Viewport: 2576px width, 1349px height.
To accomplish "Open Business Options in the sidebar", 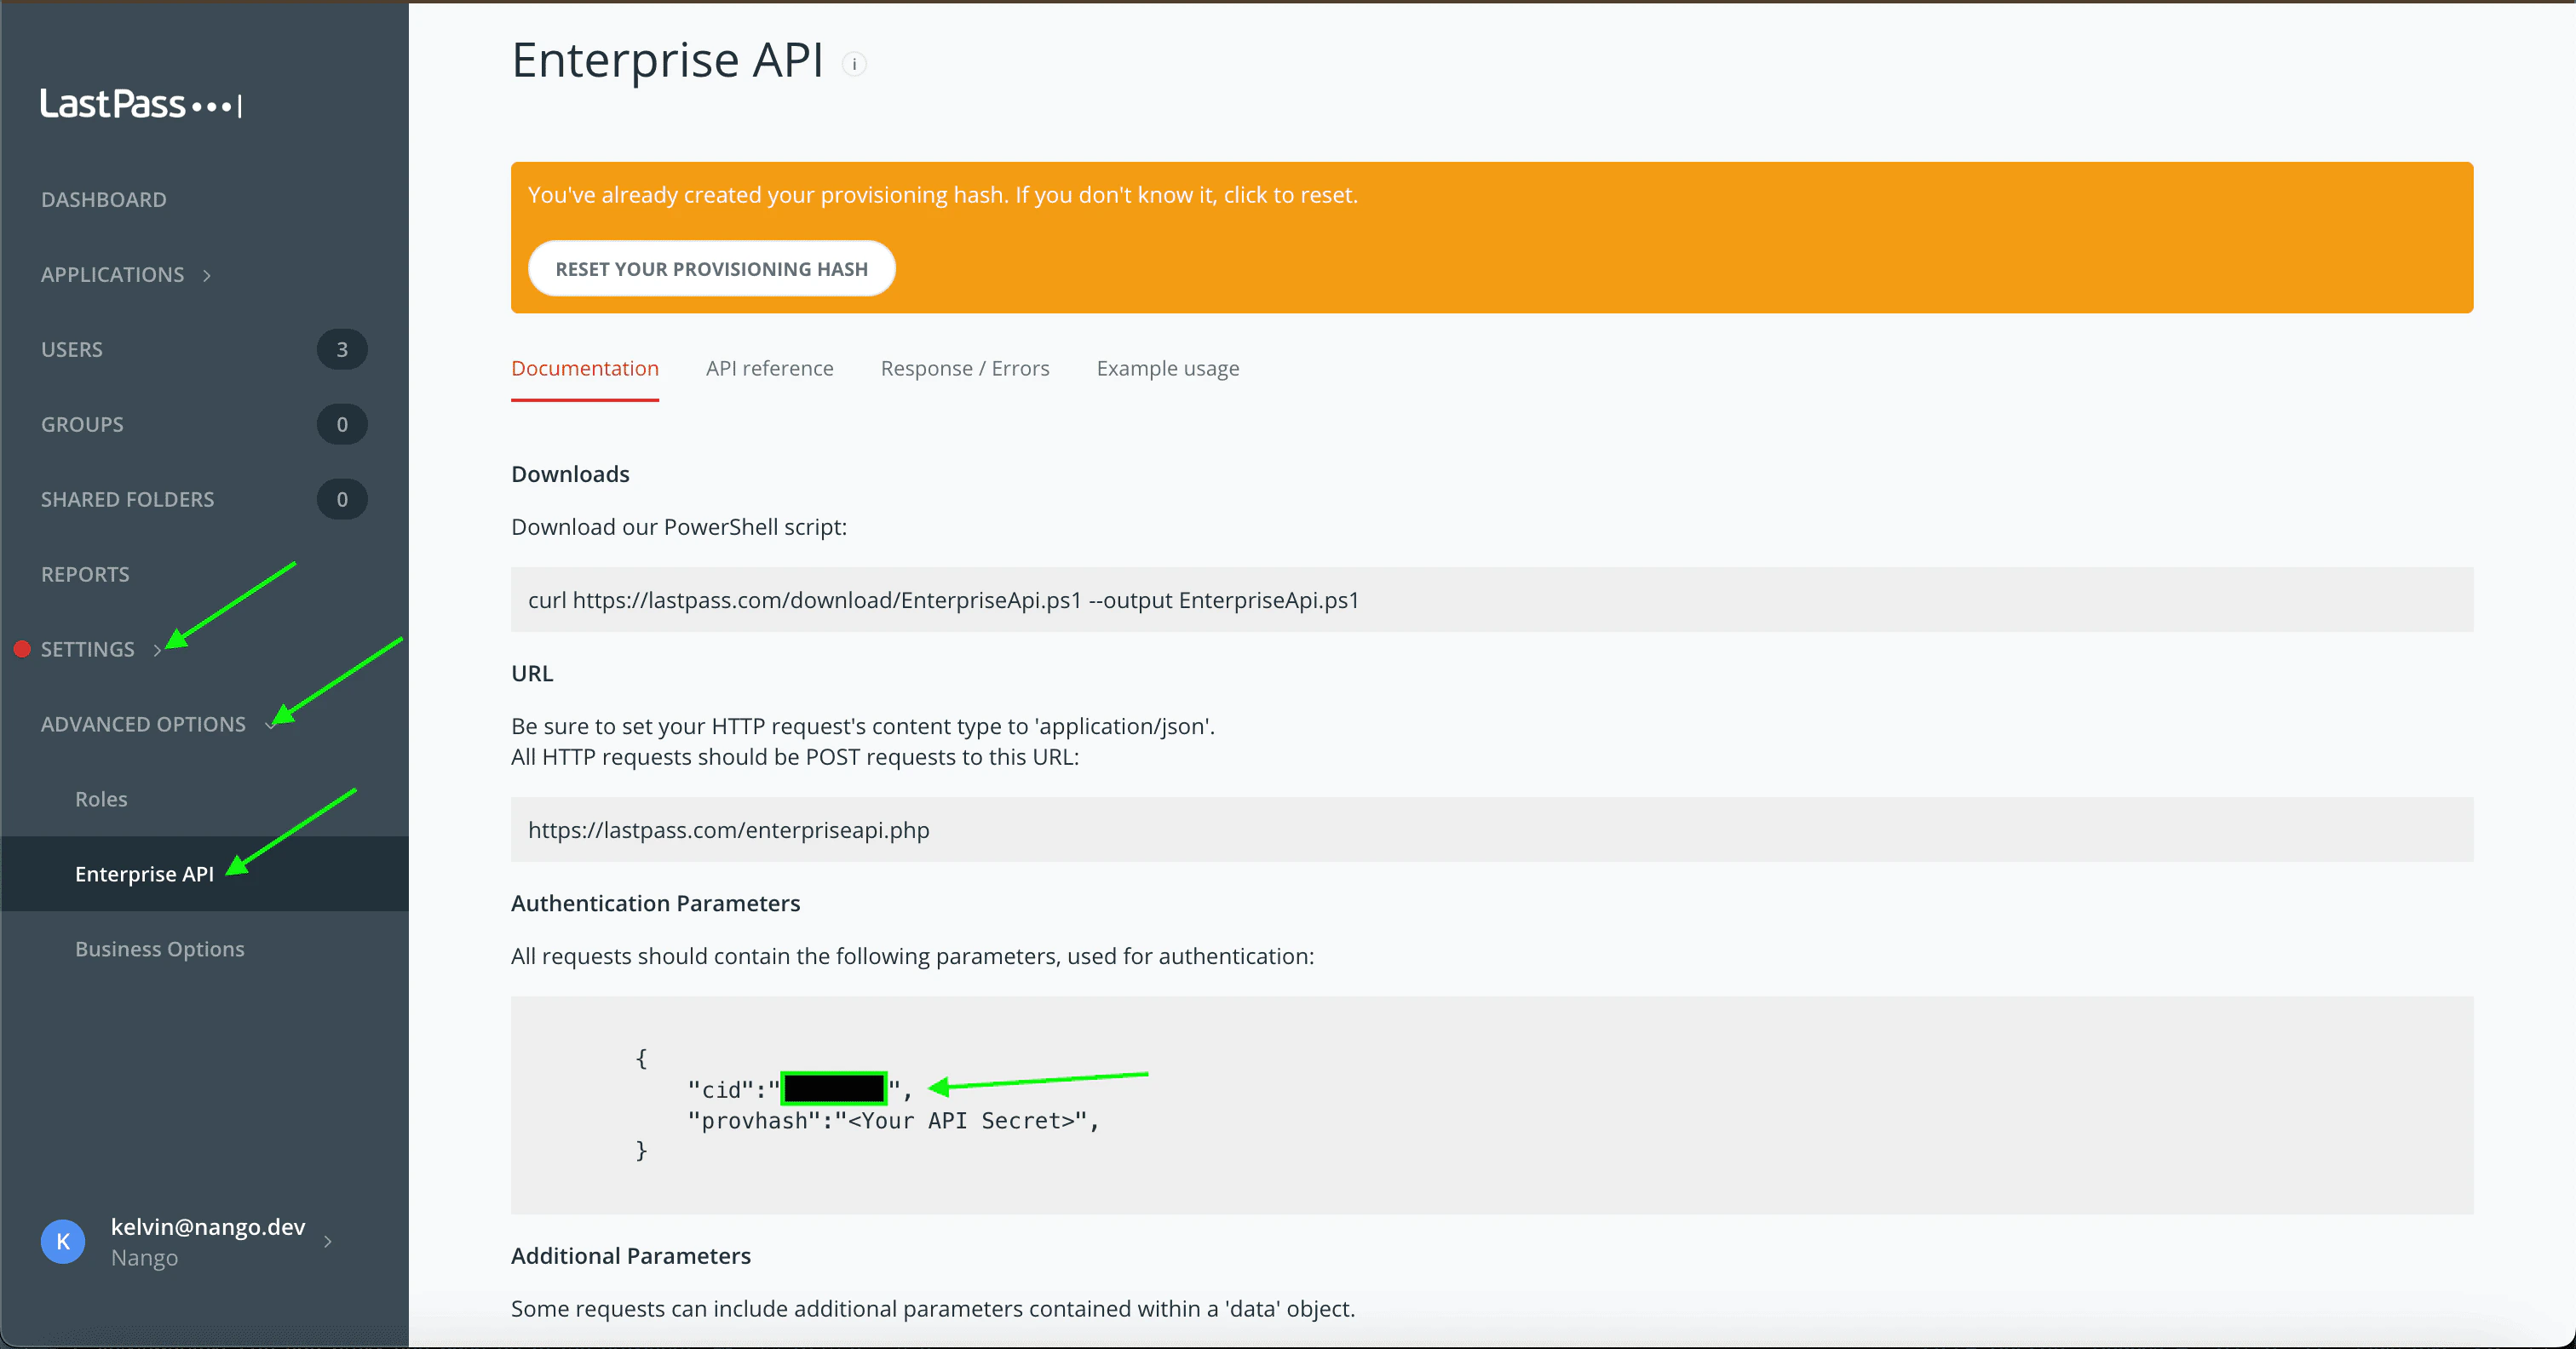I will click(160, 949).
